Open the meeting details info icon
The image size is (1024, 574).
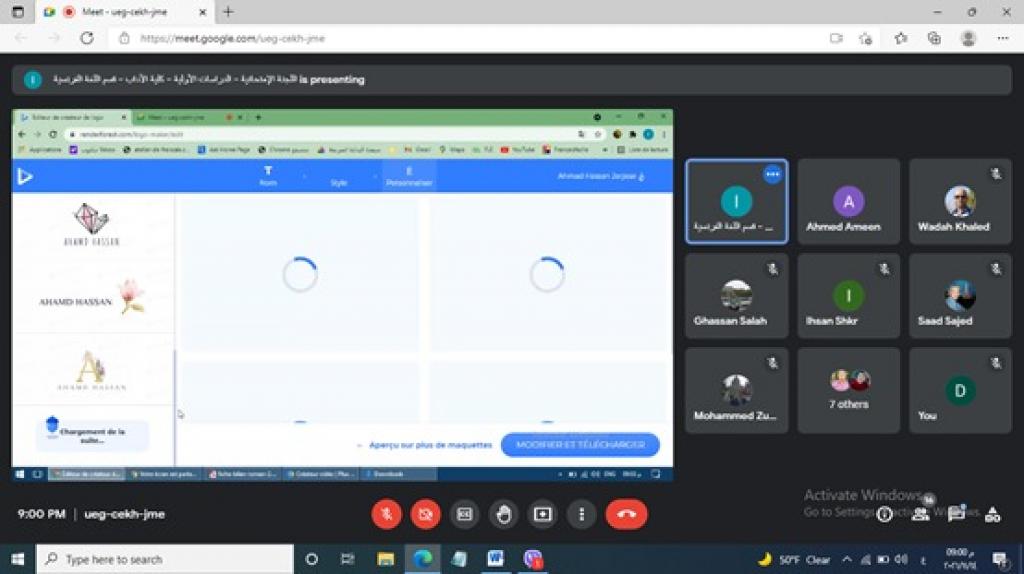884,514
